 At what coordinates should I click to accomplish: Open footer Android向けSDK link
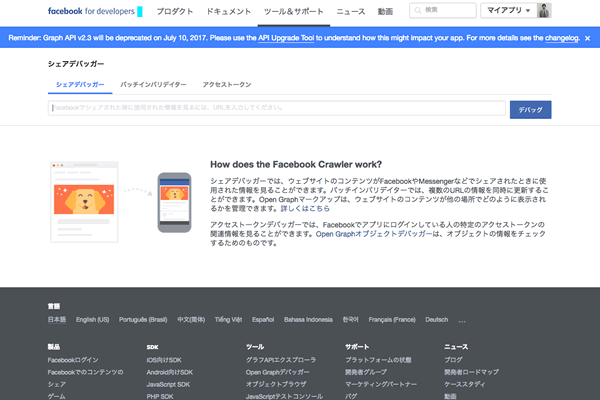[x=170, y=372]
